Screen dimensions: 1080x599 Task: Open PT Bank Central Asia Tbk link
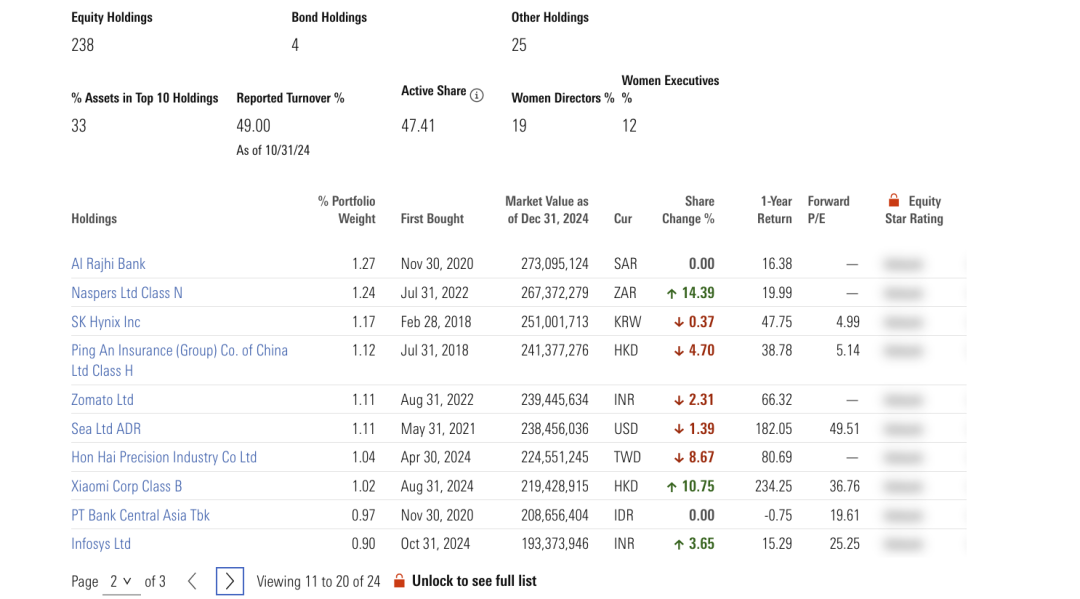click(x=140, y=515)
